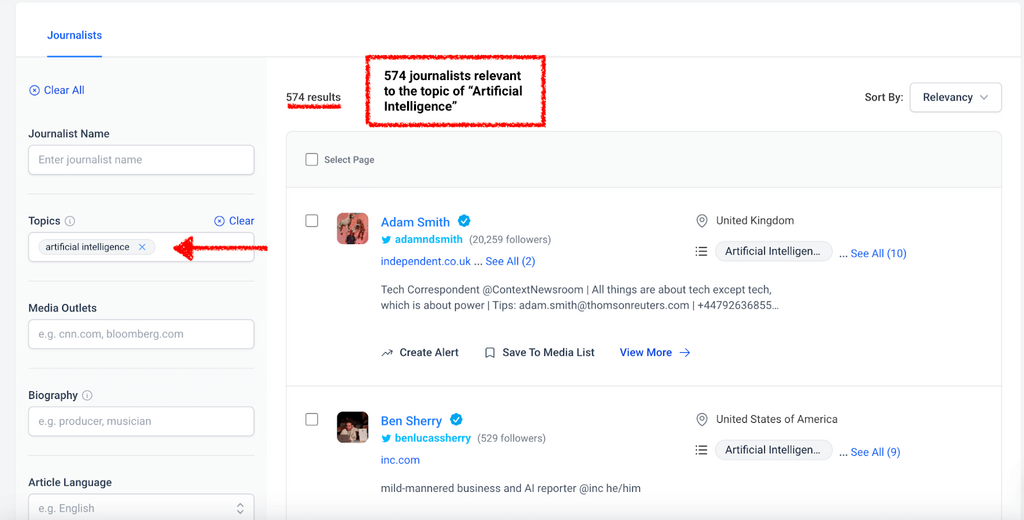Screen dimensions: 1024x520
Task: Click Ben Sherry's topics list icon
Action: pos(702,451)
